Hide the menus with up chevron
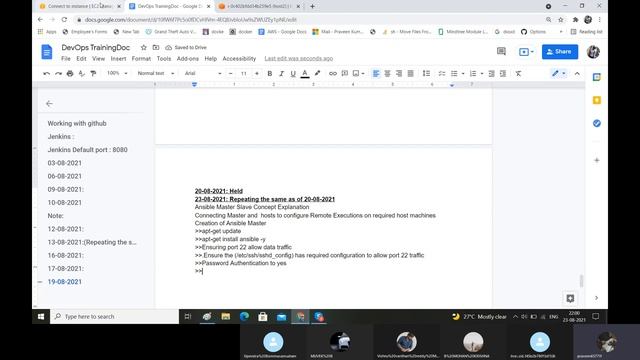 577,73
